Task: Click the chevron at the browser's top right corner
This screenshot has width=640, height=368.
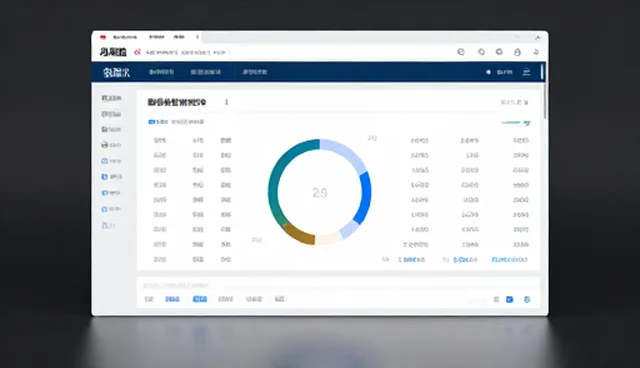Action: coord(538,38)
